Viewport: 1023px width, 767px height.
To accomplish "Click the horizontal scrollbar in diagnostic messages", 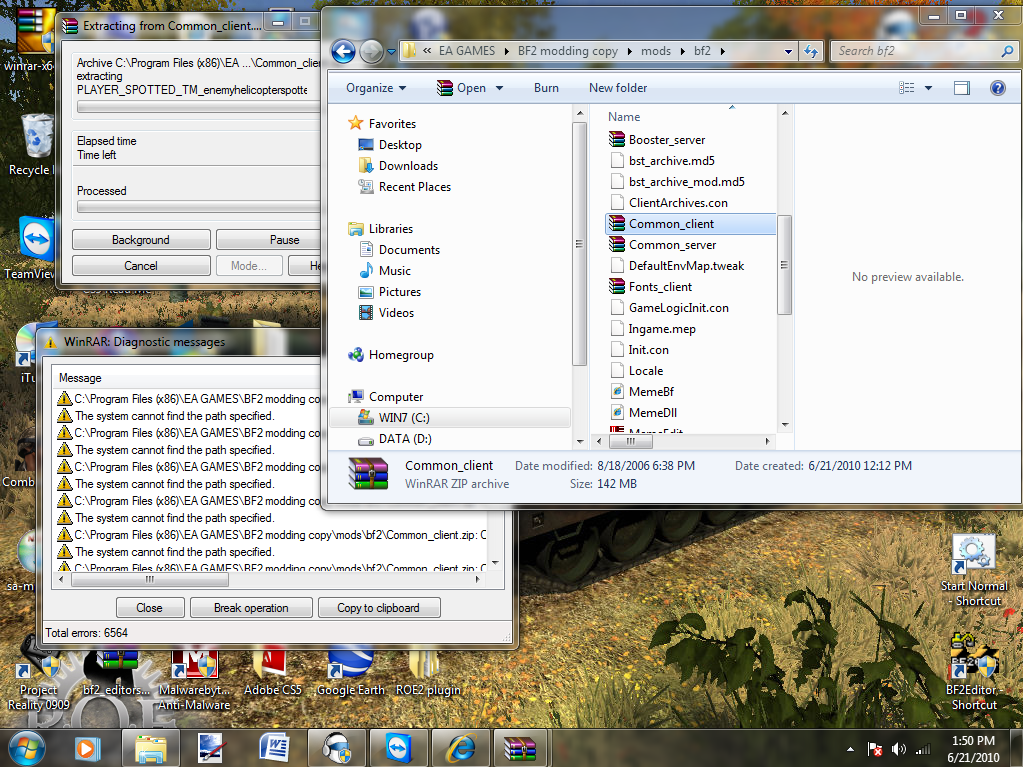I will click(150, 579).
